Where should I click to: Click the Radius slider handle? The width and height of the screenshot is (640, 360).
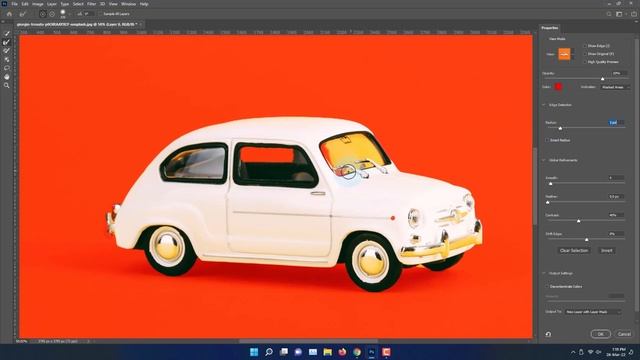[x=560, y=128]
